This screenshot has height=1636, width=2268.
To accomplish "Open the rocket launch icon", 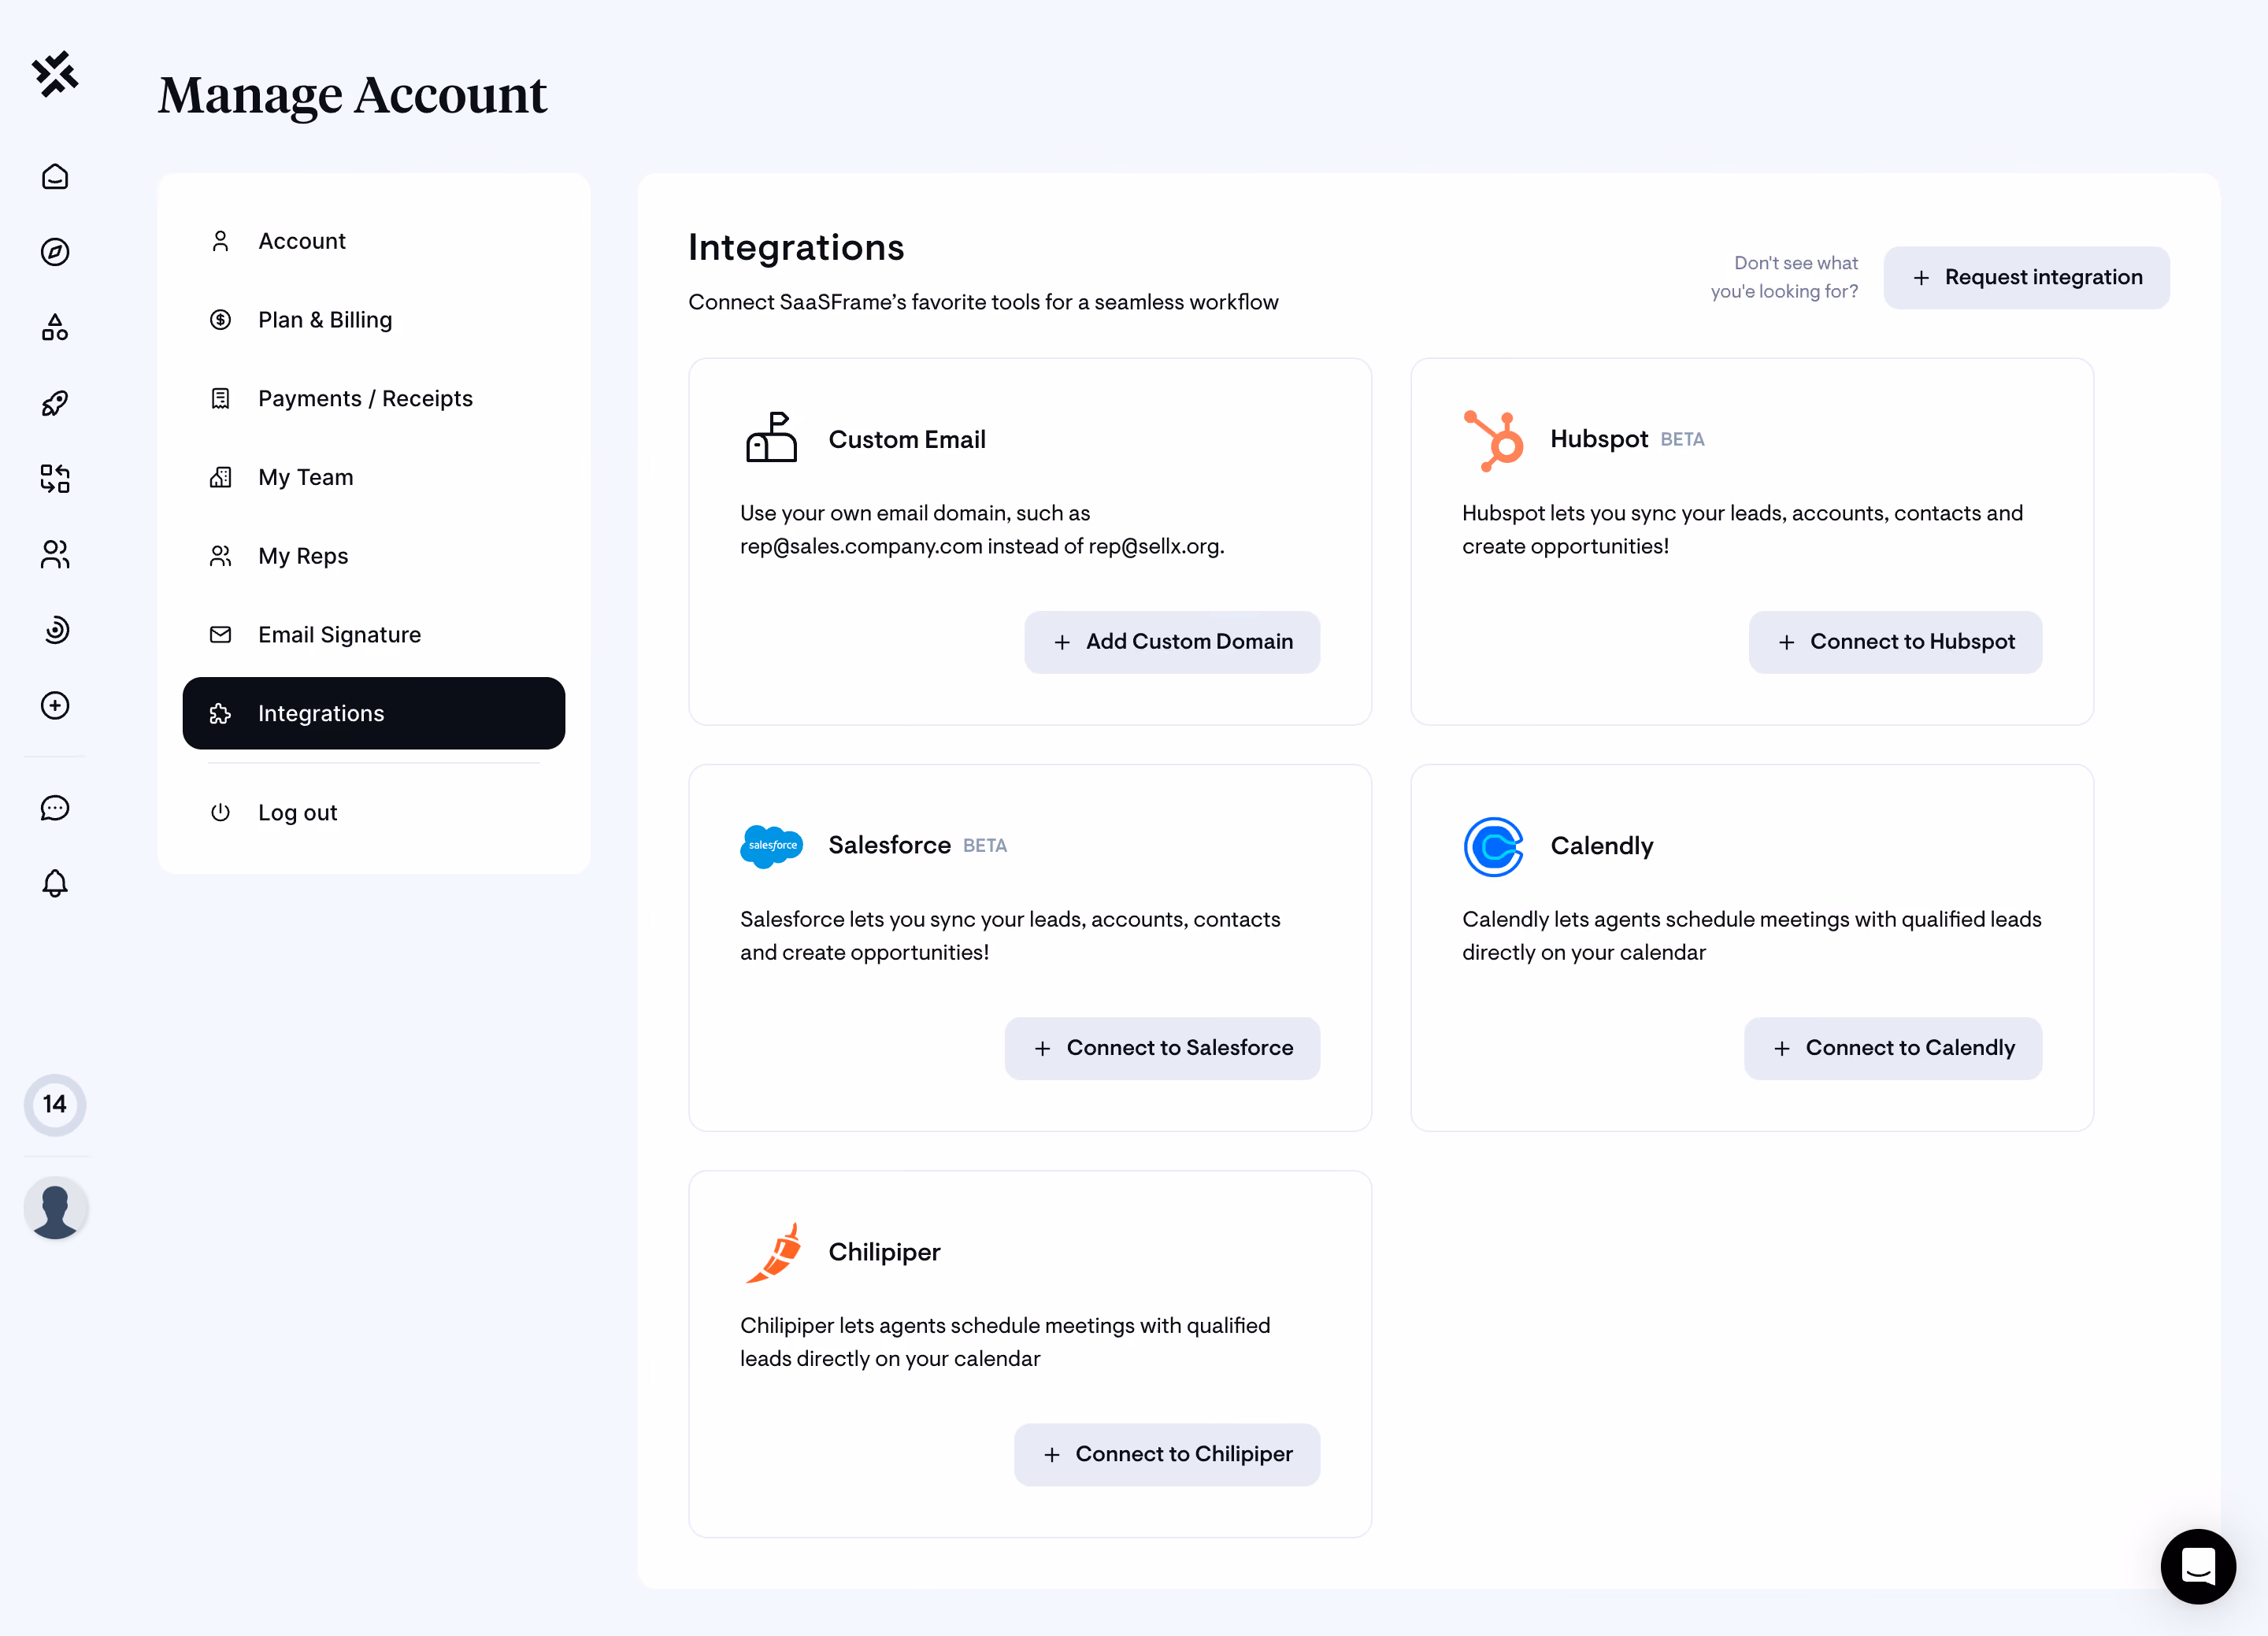I will 55,403.
